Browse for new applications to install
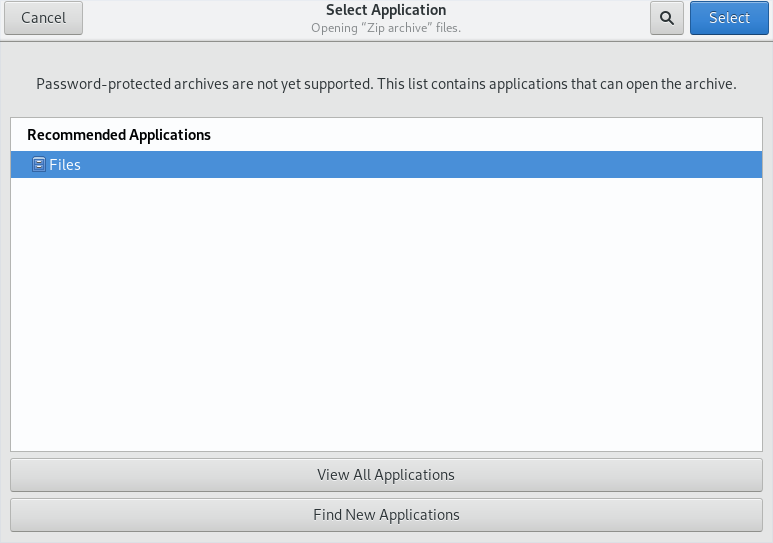 (x=386, y=515)
